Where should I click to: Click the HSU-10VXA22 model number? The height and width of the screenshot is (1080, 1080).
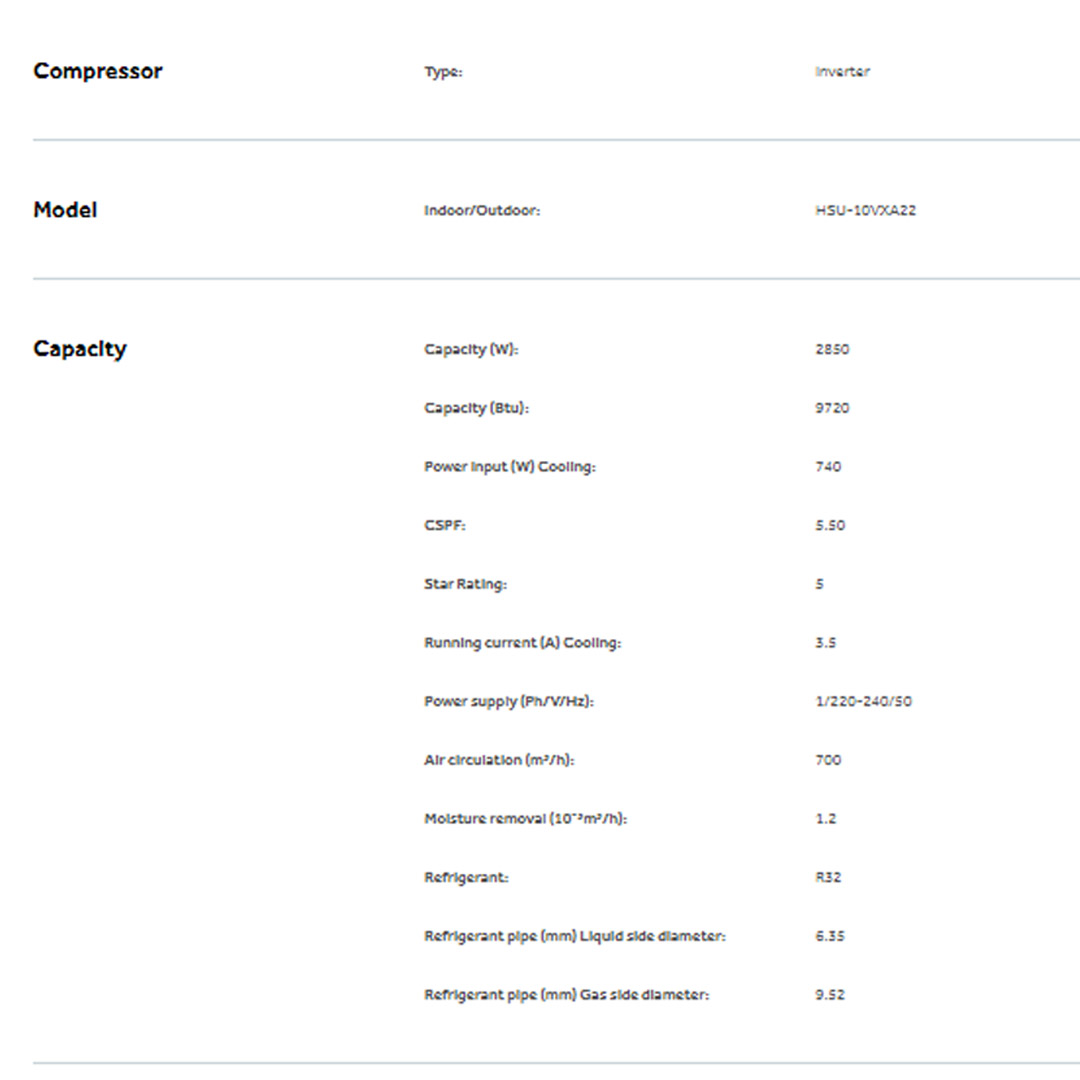(865, 211)
